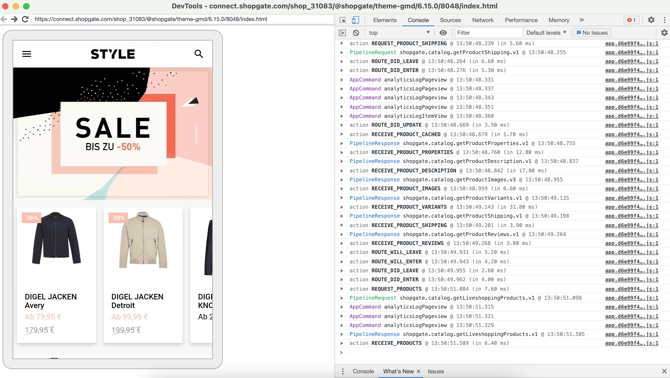Open source link of RECEIVE_PRODUCTS row

coord(632,343)
